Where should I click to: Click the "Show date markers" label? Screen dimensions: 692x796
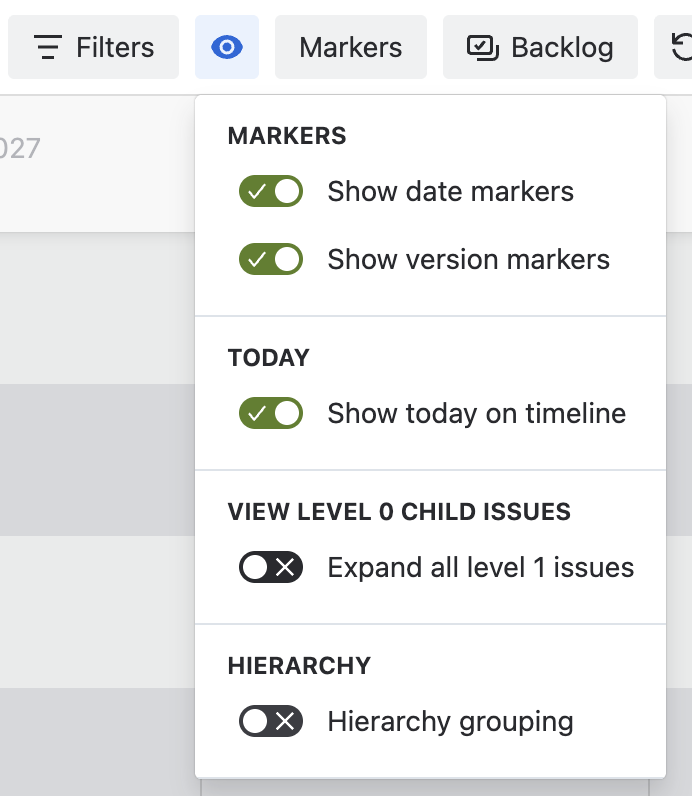[450, 191]
